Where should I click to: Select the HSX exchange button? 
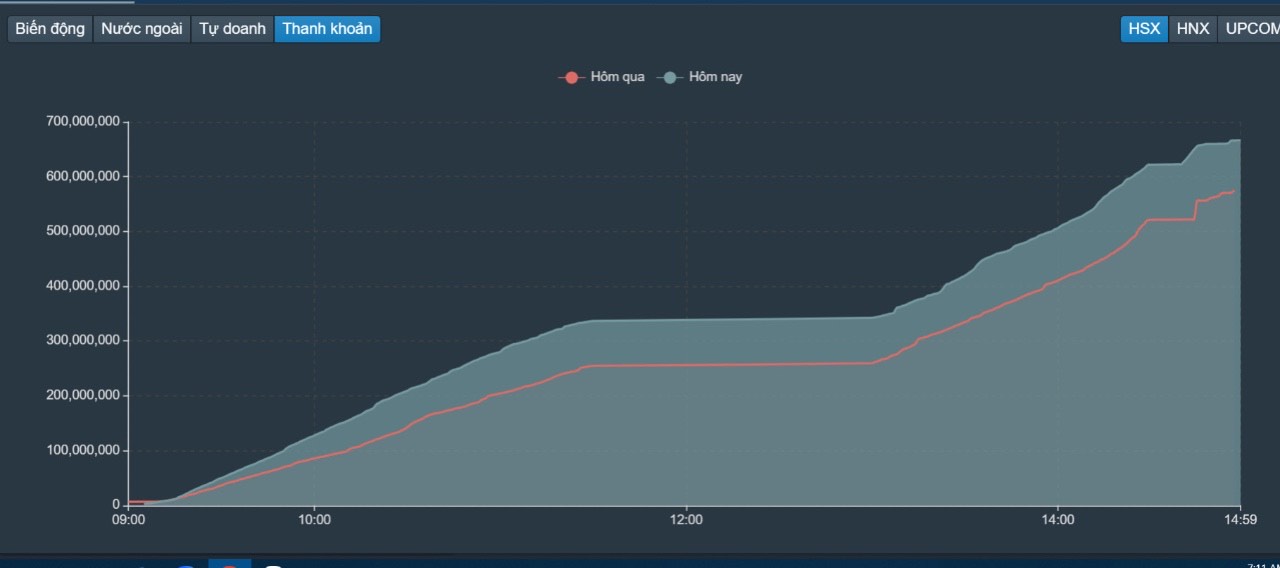pyautogui.click(x=1144, y=29)
